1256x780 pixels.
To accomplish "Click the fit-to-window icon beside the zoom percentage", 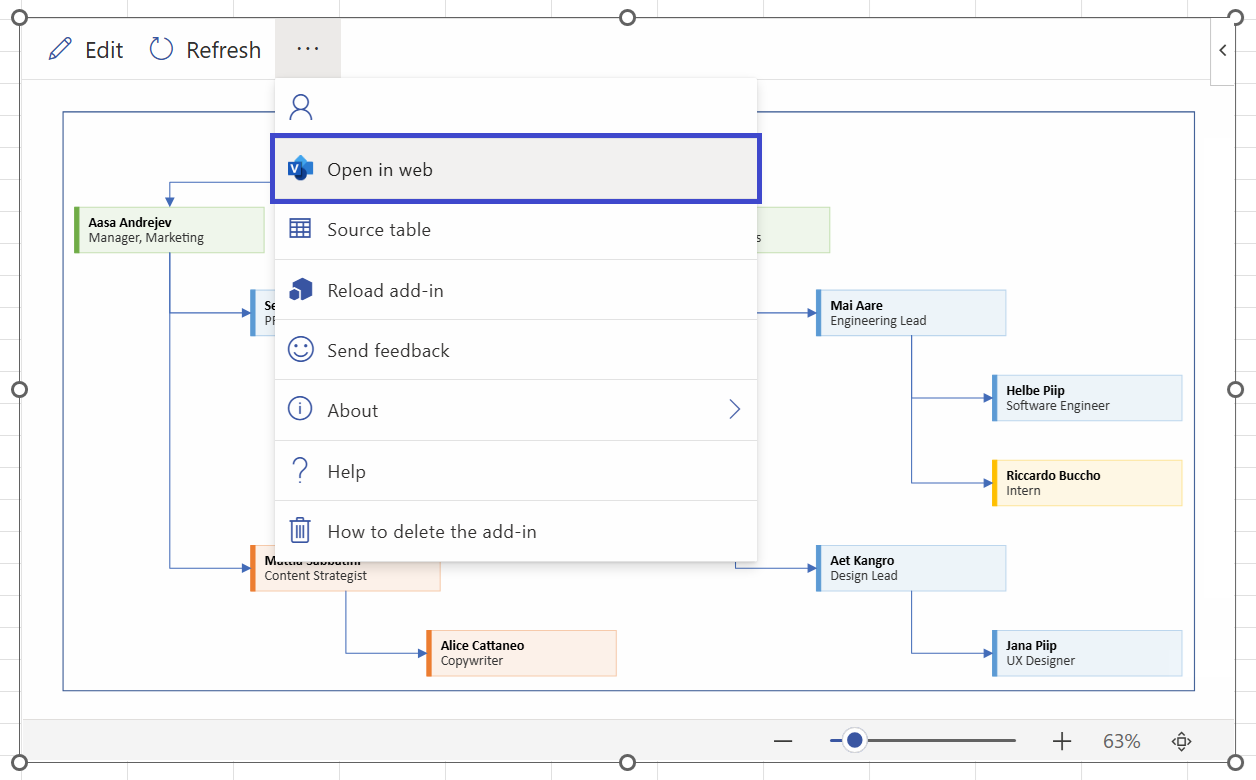I will 1181,740.
